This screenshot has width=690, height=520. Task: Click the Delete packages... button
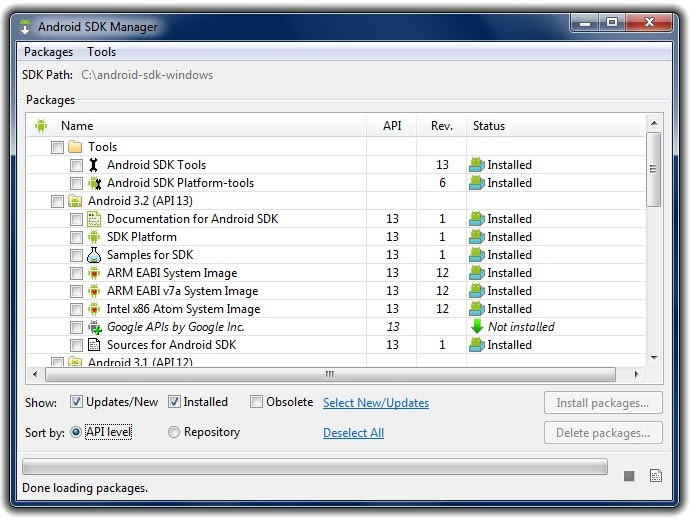coord(603,433)
